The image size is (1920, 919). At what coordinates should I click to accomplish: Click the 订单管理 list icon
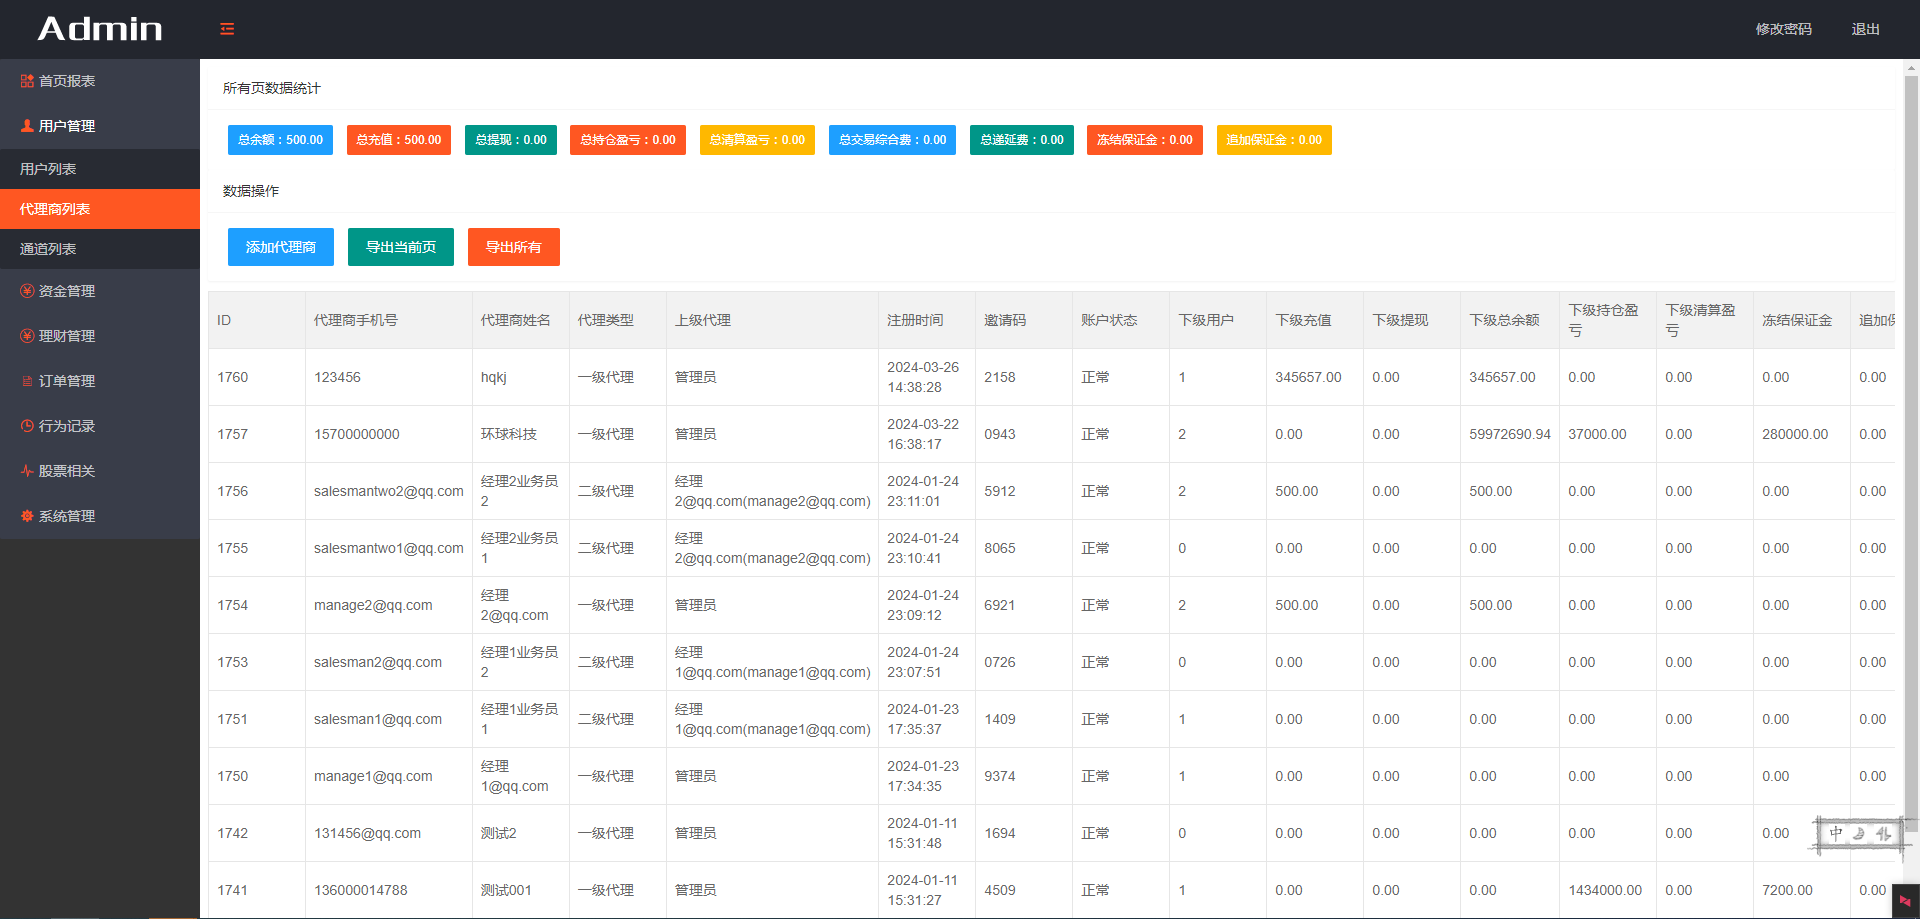(27, 381)
